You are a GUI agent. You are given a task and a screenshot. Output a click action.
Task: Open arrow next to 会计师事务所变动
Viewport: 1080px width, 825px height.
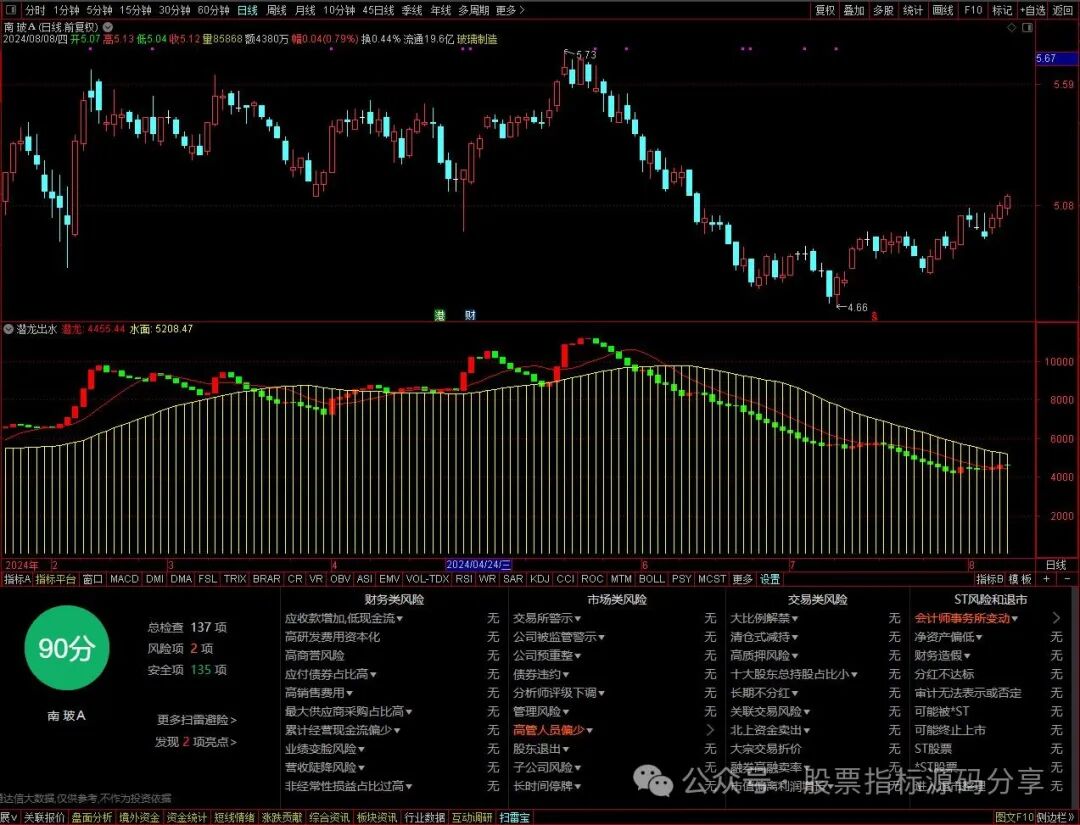pos(1057,618)
